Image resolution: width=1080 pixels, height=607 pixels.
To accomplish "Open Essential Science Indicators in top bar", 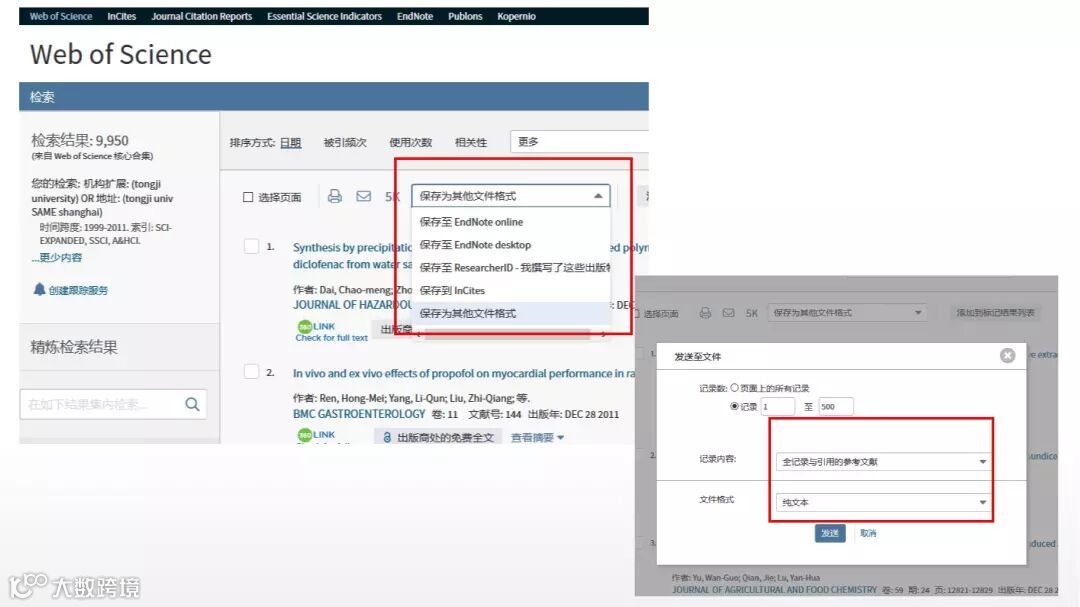I will (x=324, y=16).
